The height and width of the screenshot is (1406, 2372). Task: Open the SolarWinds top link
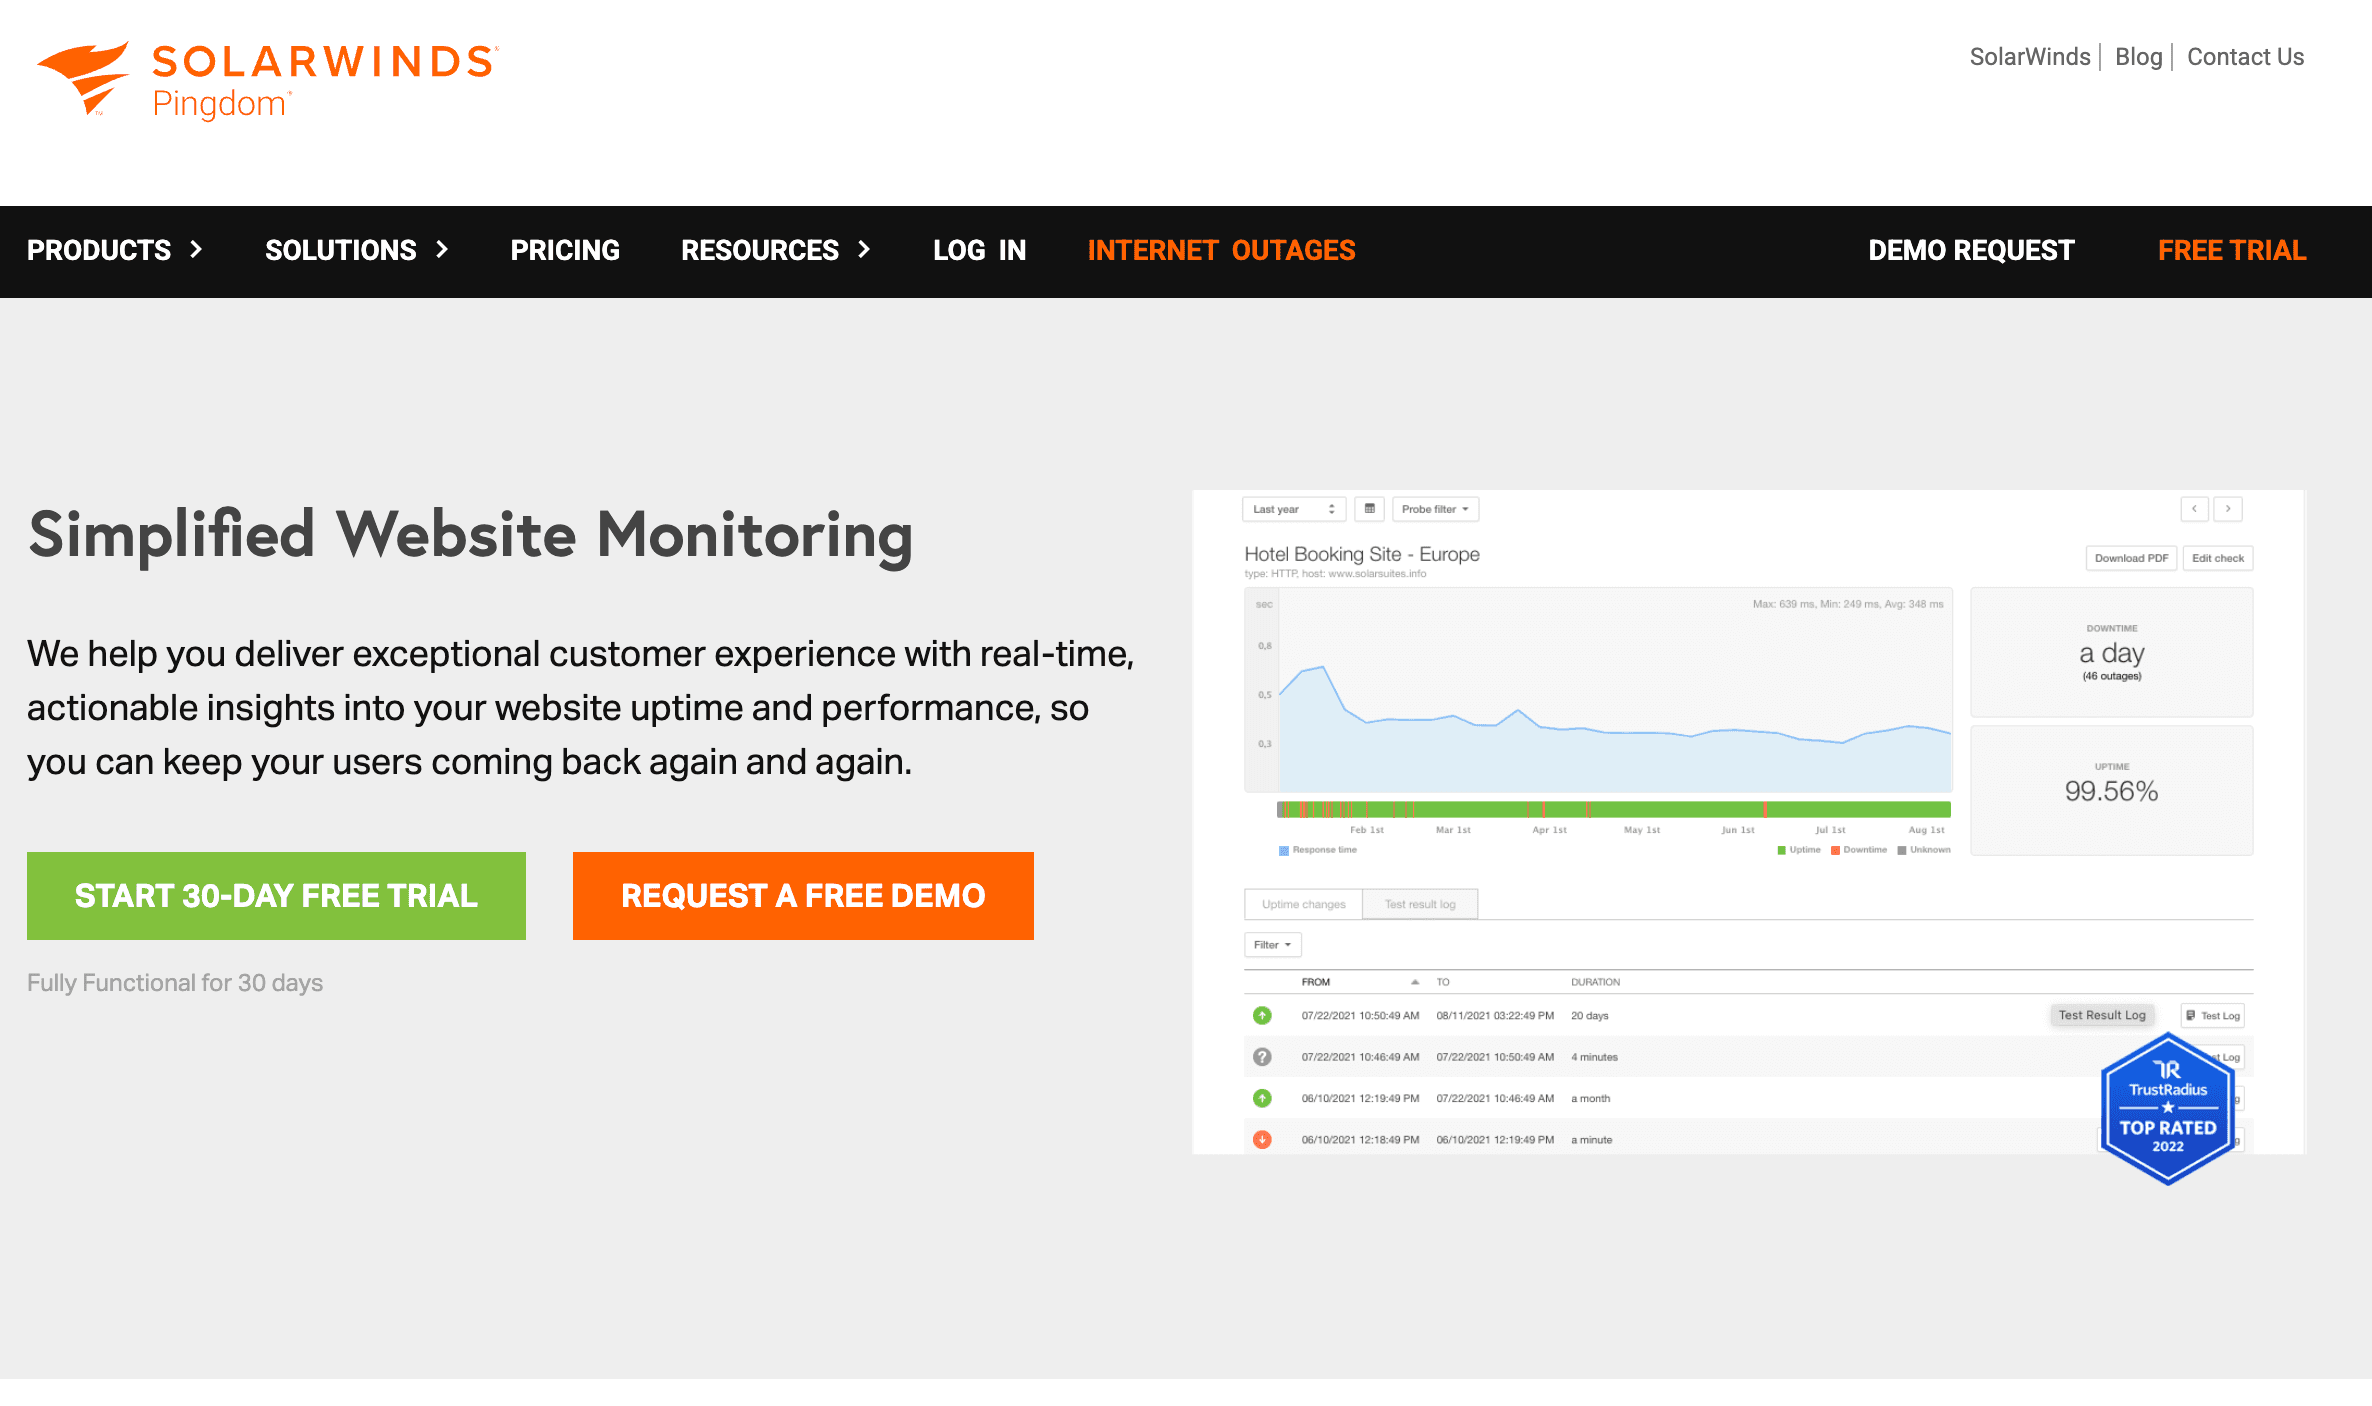click(x=2029, y=57)
